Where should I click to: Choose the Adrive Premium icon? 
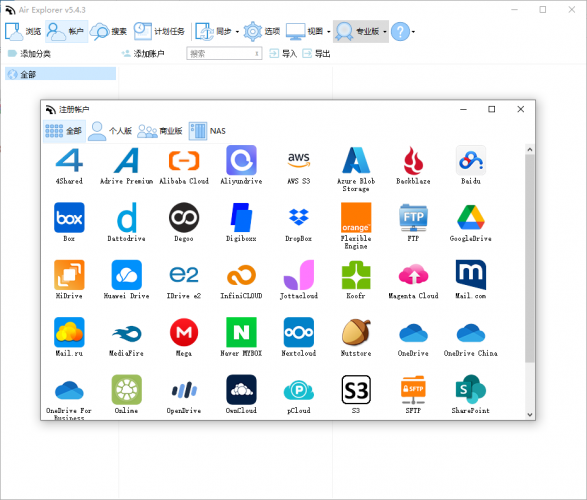(127, 161)
